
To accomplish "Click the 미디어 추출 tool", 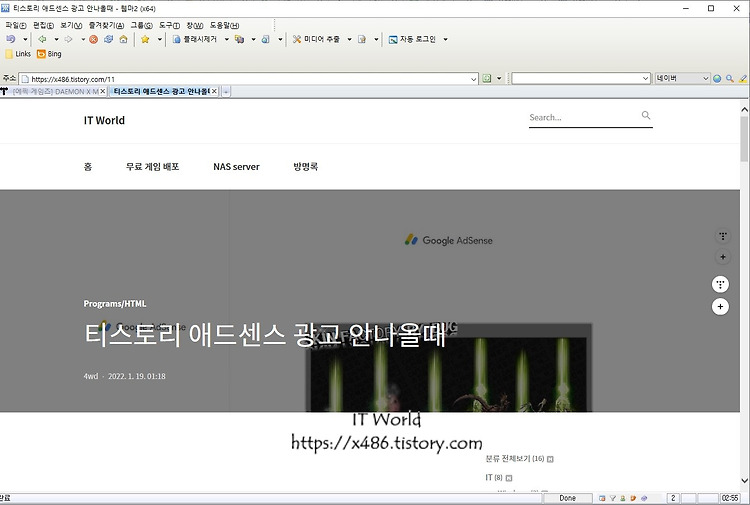I will [x=316, y=39].
